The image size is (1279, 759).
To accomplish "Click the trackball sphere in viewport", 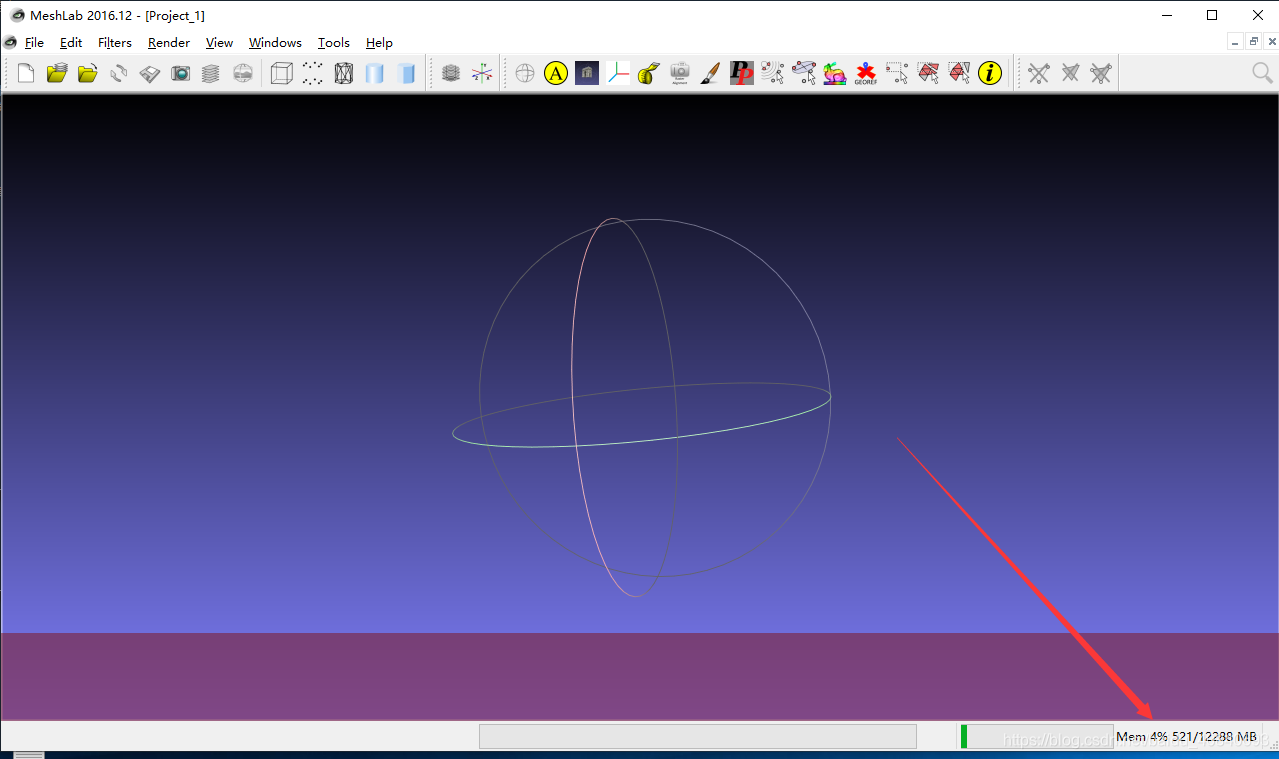I will click(x=641, y=407).
